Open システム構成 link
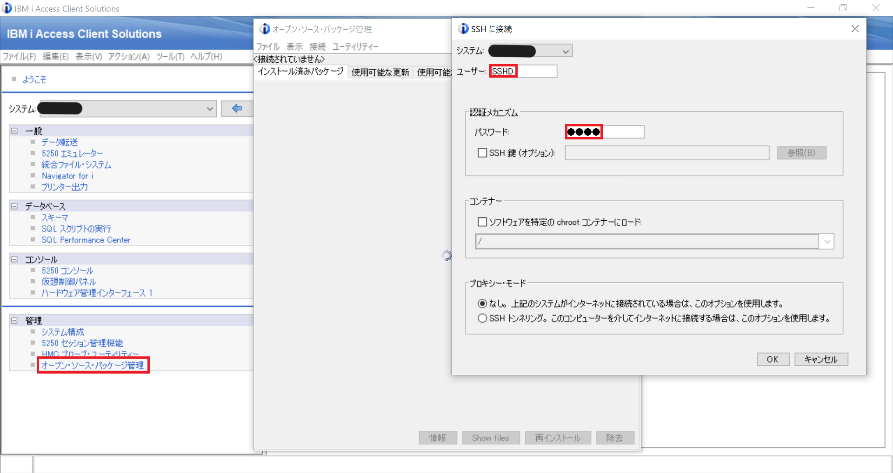The width and height of the screenshot is (893, 473). click(63, 332)
